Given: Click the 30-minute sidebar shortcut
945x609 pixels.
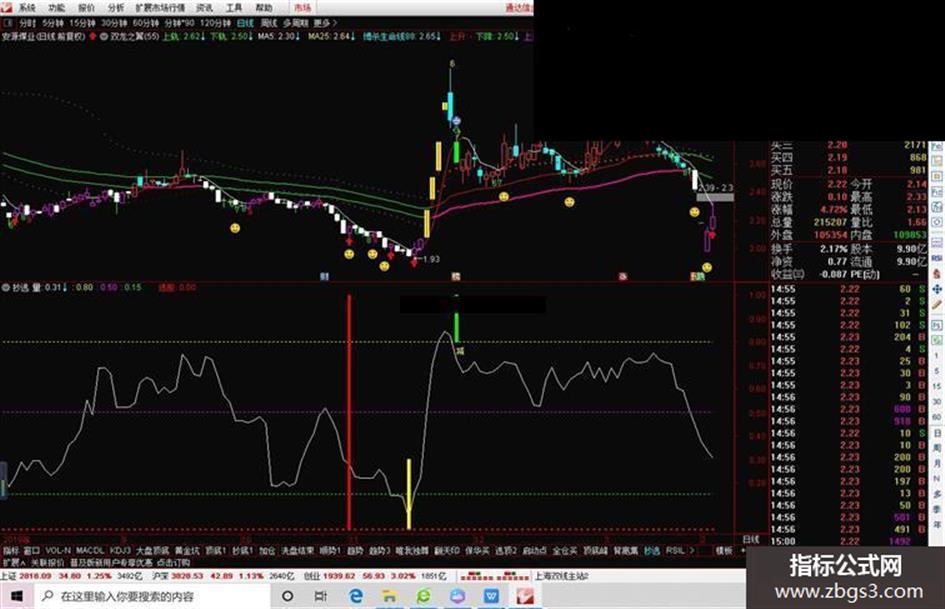Looking at the screenshot, I should (x=937, y=402).
